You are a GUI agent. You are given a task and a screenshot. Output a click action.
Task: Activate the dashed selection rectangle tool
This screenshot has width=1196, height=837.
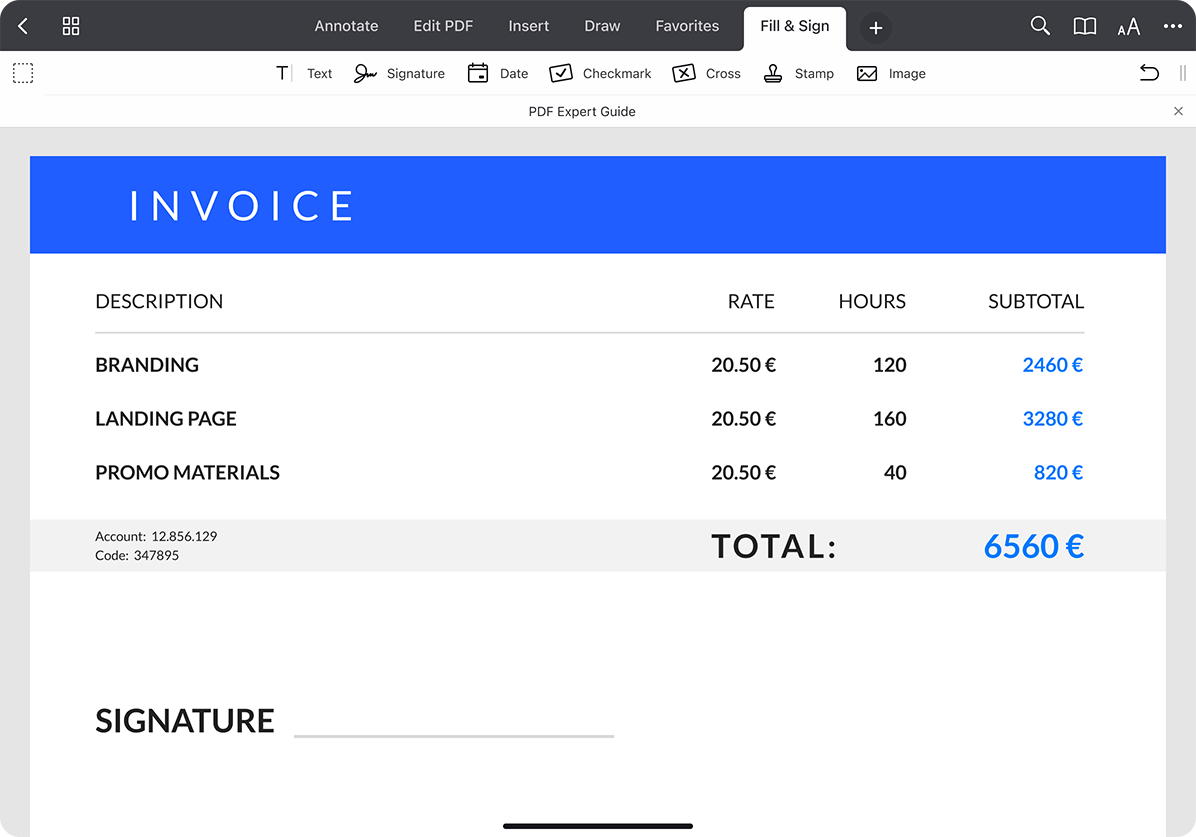23,73
